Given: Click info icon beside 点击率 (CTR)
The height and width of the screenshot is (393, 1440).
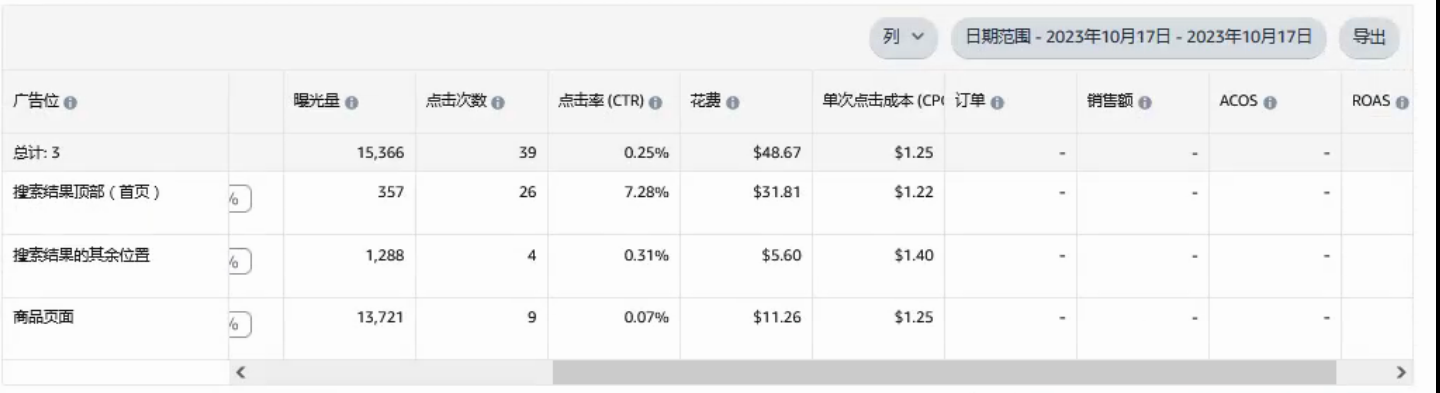Looking at the screenshot, I should coord(656,103).
